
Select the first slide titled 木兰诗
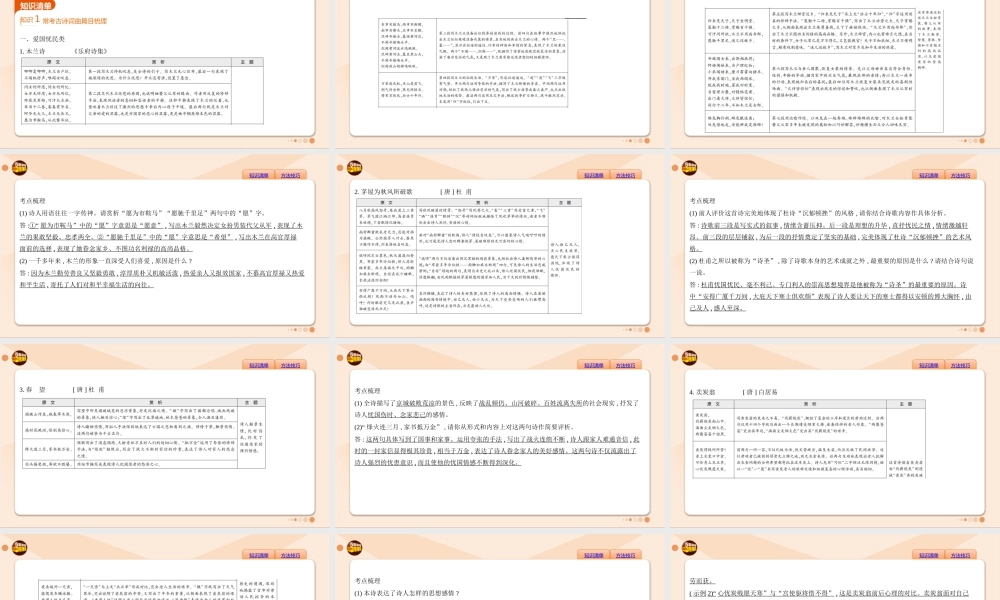165,80
